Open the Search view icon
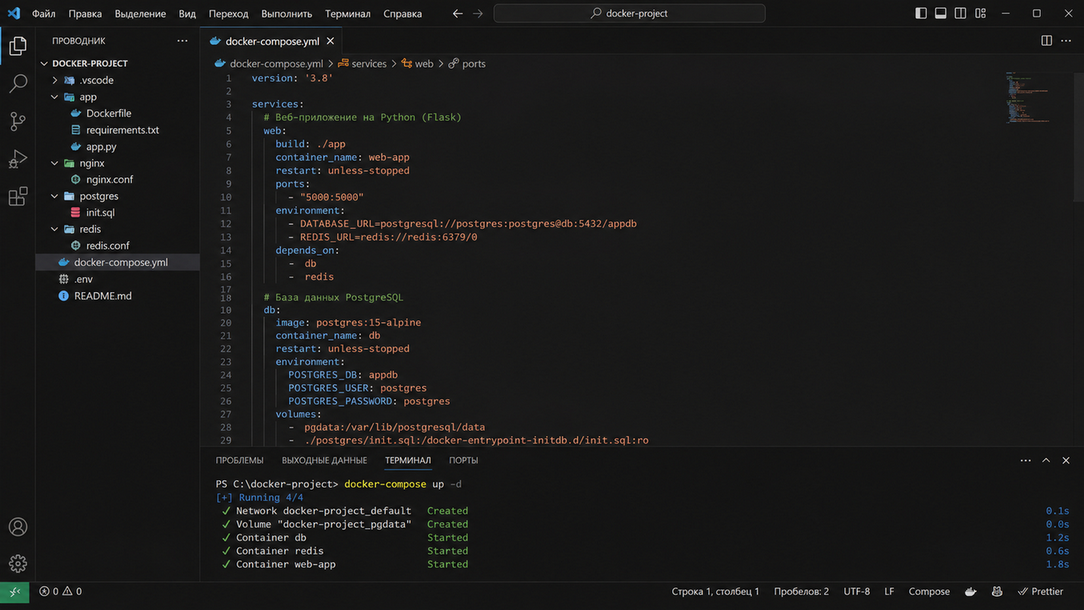1084x610 pixels. pyautogui.click(x=18, y=84)
